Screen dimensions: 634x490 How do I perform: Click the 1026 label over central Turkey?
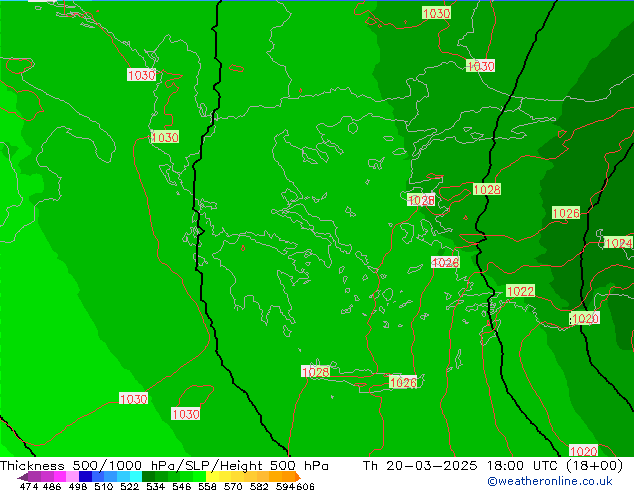pos(566,213)
